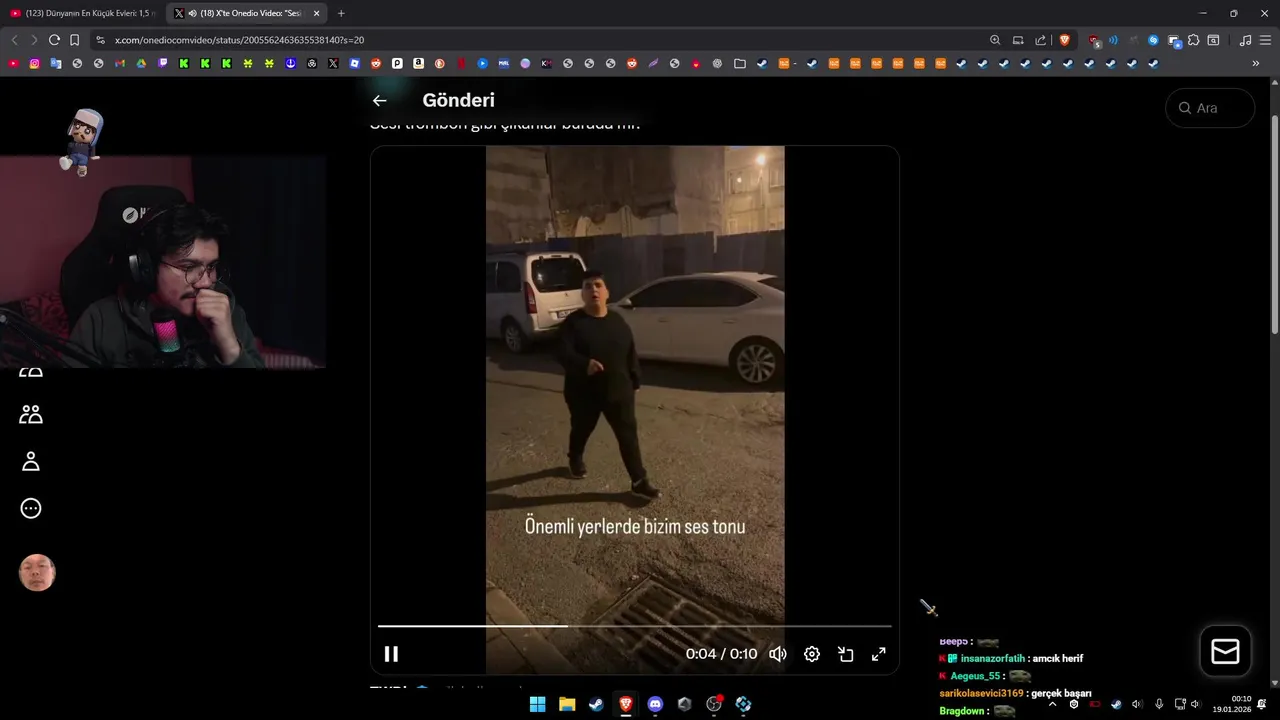Click chat username Aegeus_55

click(975, 676)
